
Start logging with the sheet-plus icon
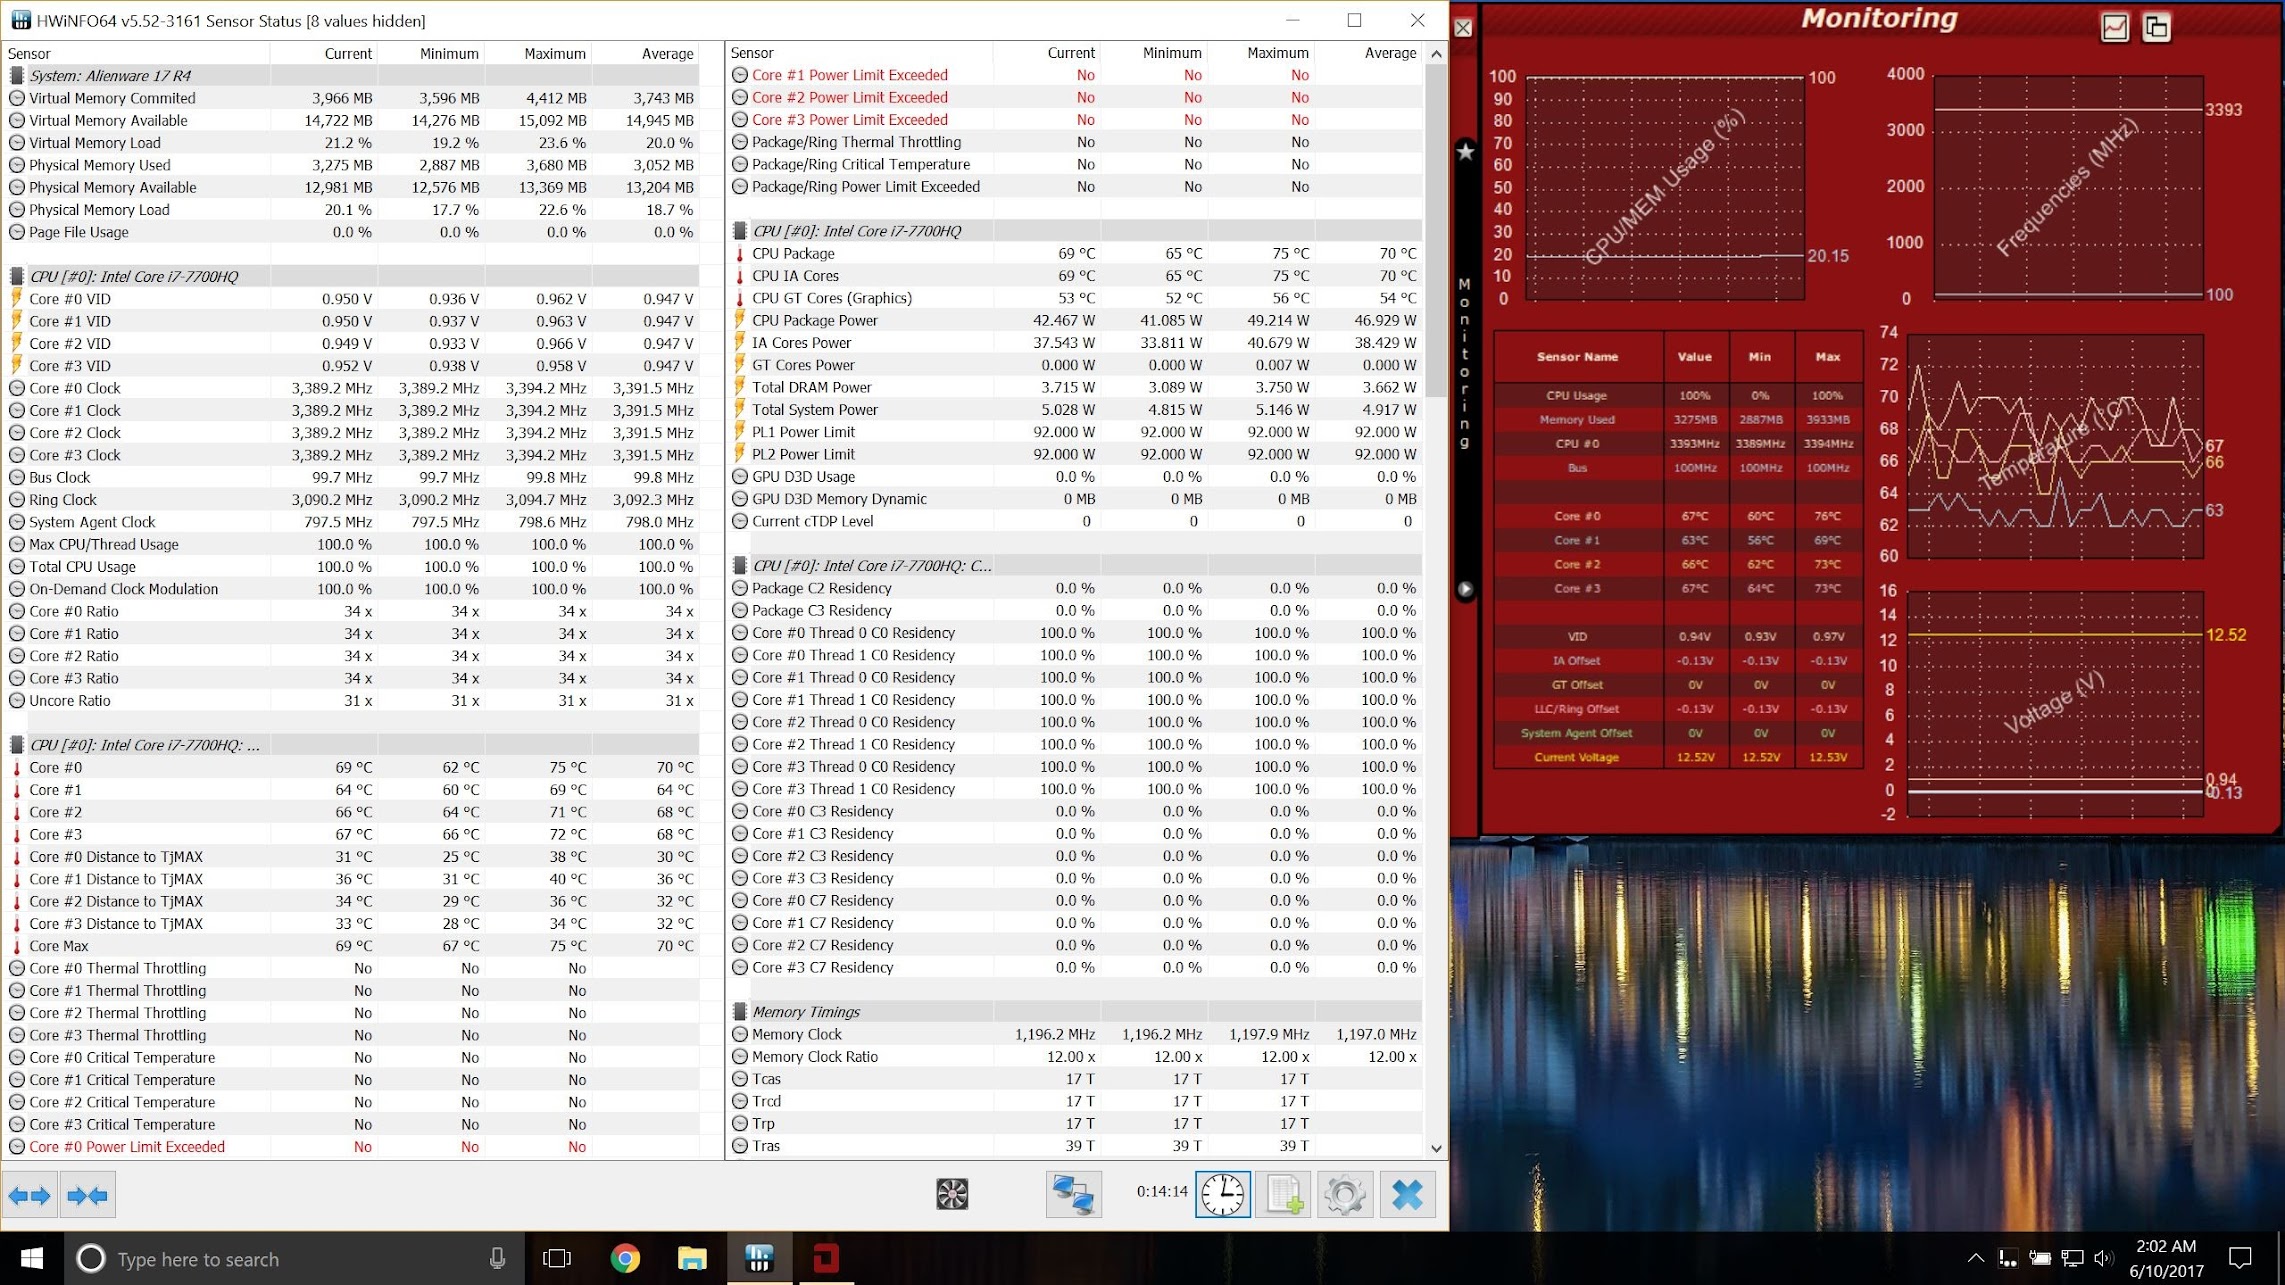tap(1284, 1195)
